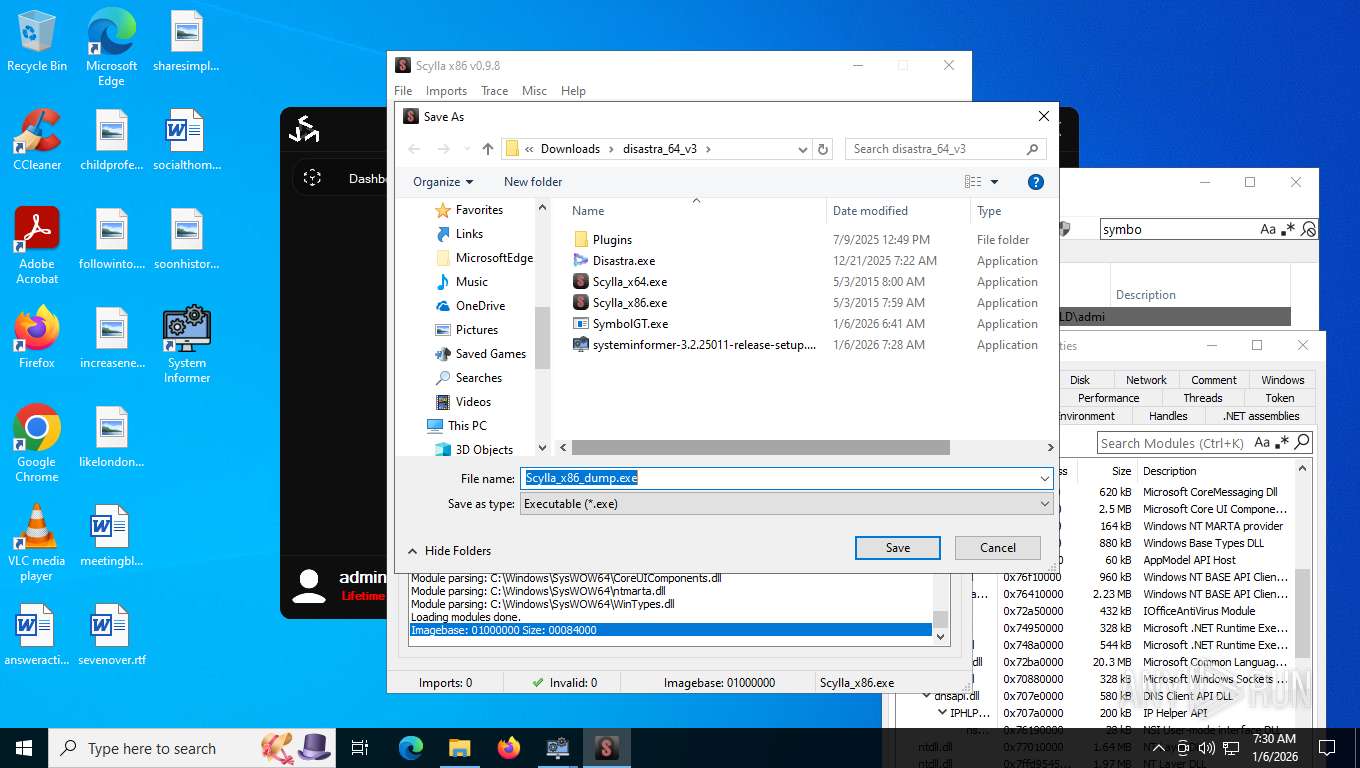This screenshot has height=768, width=1360.
Task: Collapse folders with Hide Folders
Action: pyautogui.click(x=449, y=551)
